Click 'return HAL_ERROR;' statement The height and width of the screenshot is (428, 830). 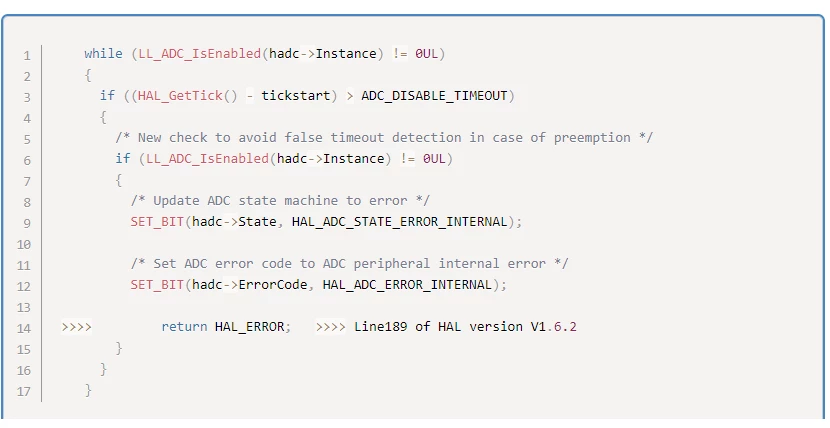(226, 327)
